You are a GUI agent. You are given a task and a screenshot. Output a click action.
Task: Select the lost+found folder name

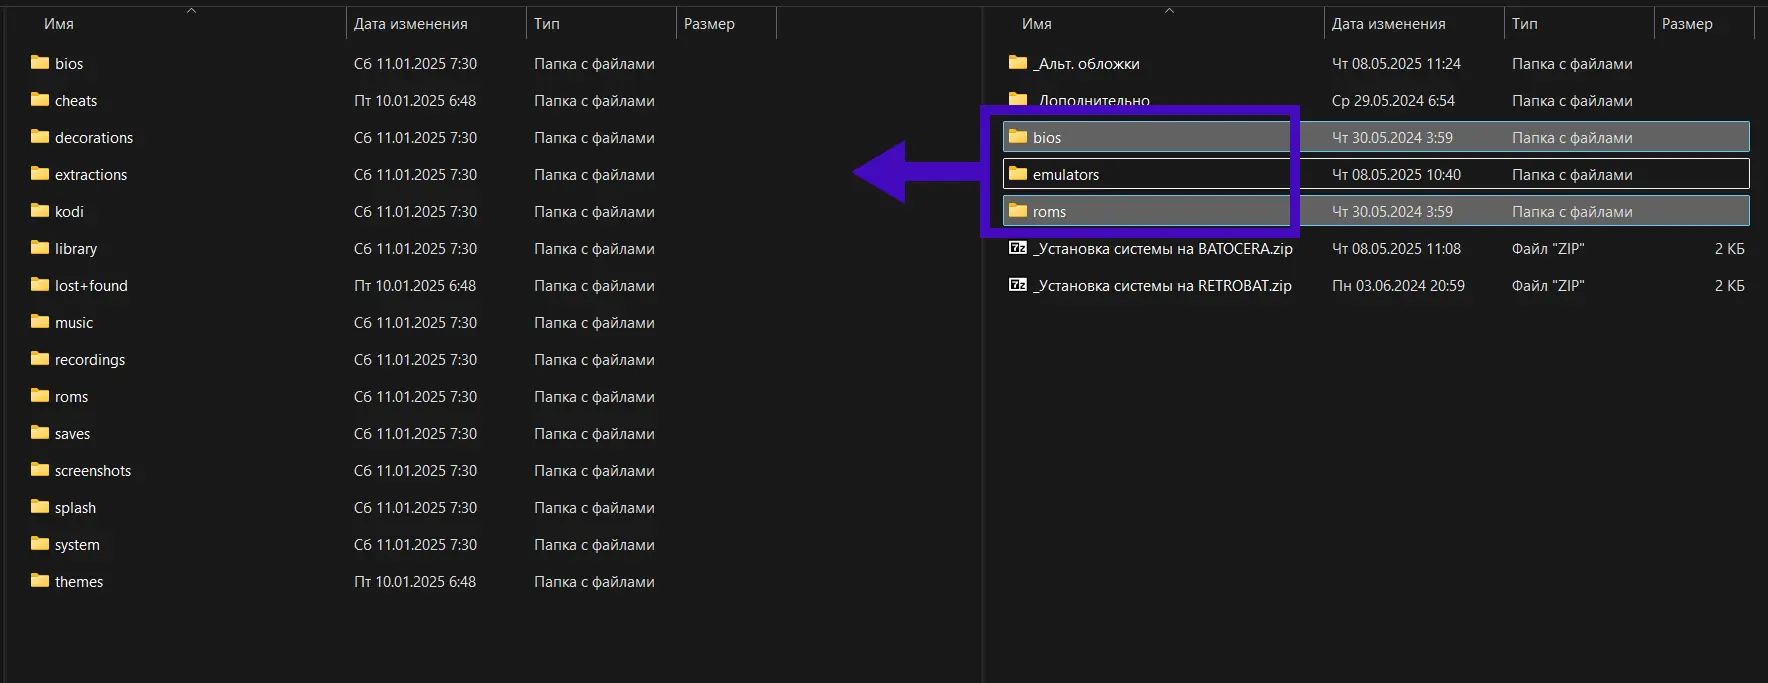pyautogui.click(x=91, y=286)
